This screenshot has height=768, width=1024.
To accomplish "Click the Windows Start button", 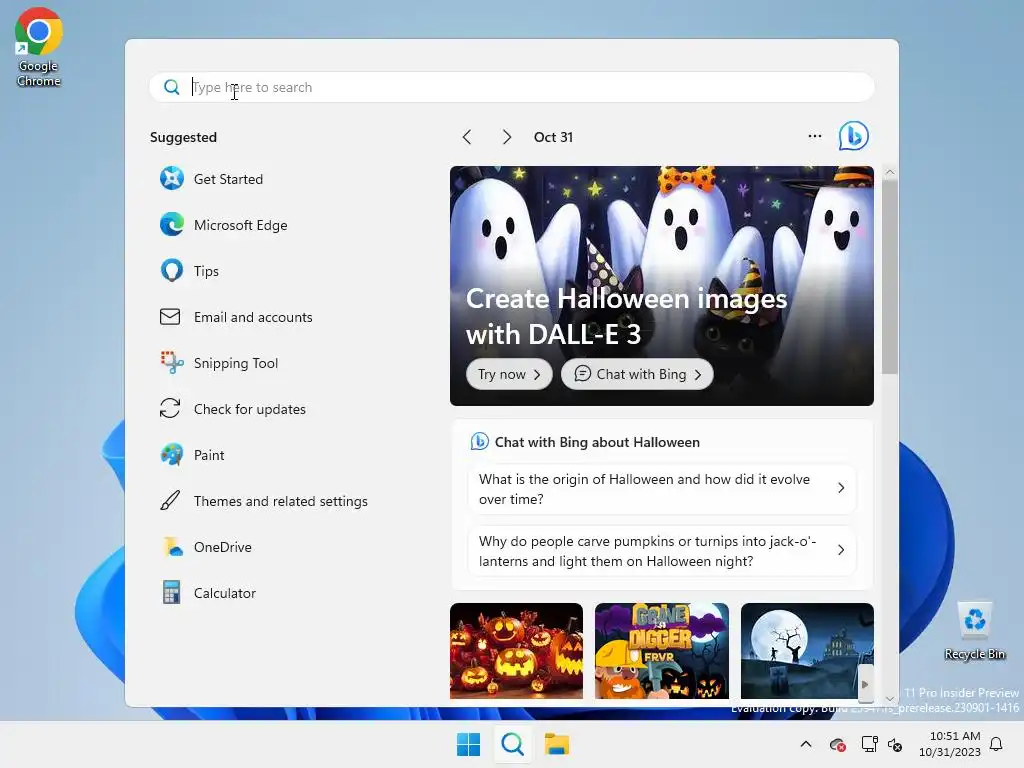I will pos(468,744).
